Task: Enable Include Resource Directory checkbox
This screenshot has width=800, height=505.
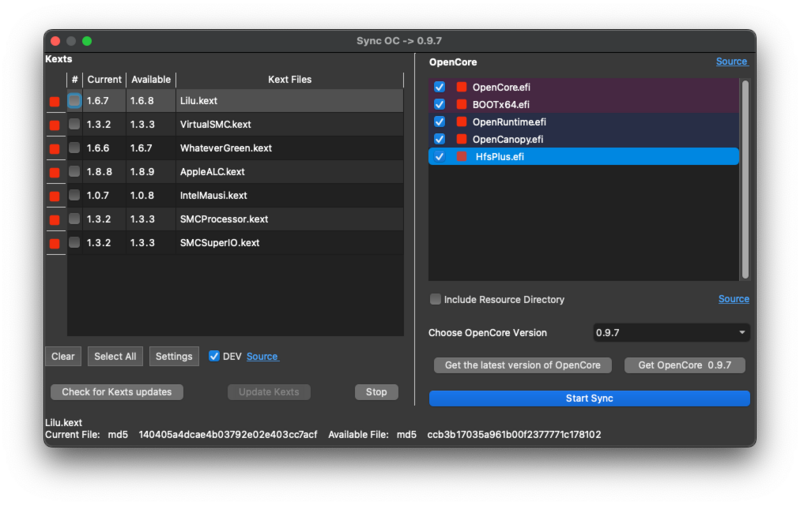Action: pyautogui.click(x=435, y=299)
